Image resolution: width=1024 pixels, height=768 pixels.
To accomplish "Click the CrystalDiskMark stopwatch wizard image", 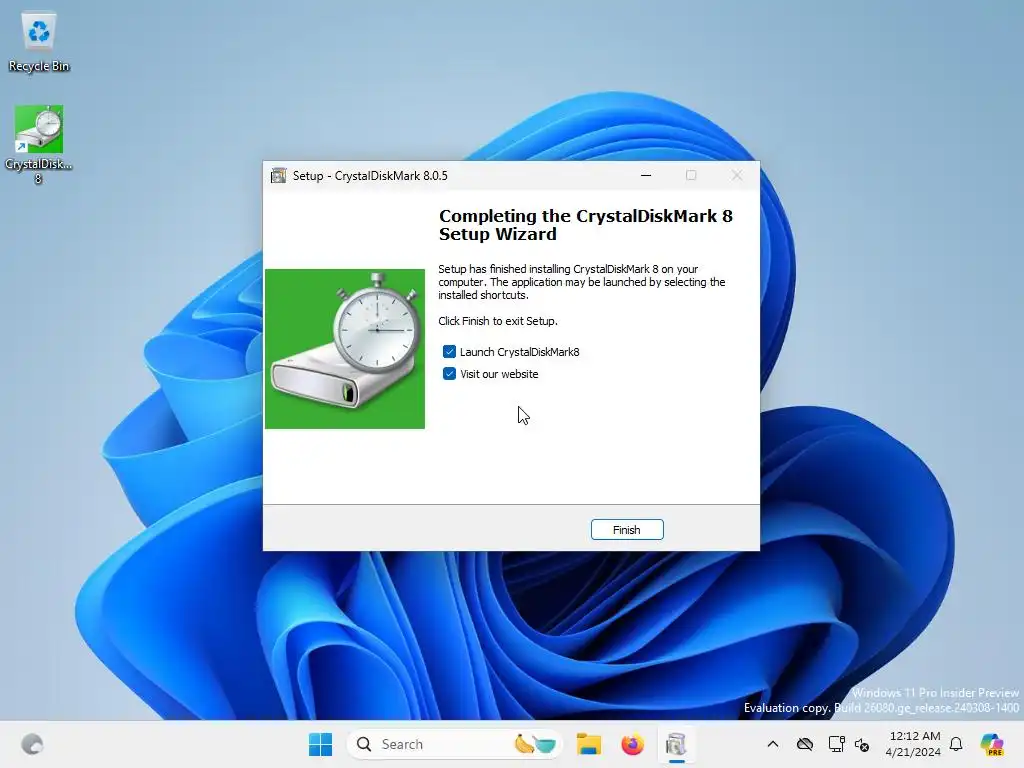I will [345, 349].
